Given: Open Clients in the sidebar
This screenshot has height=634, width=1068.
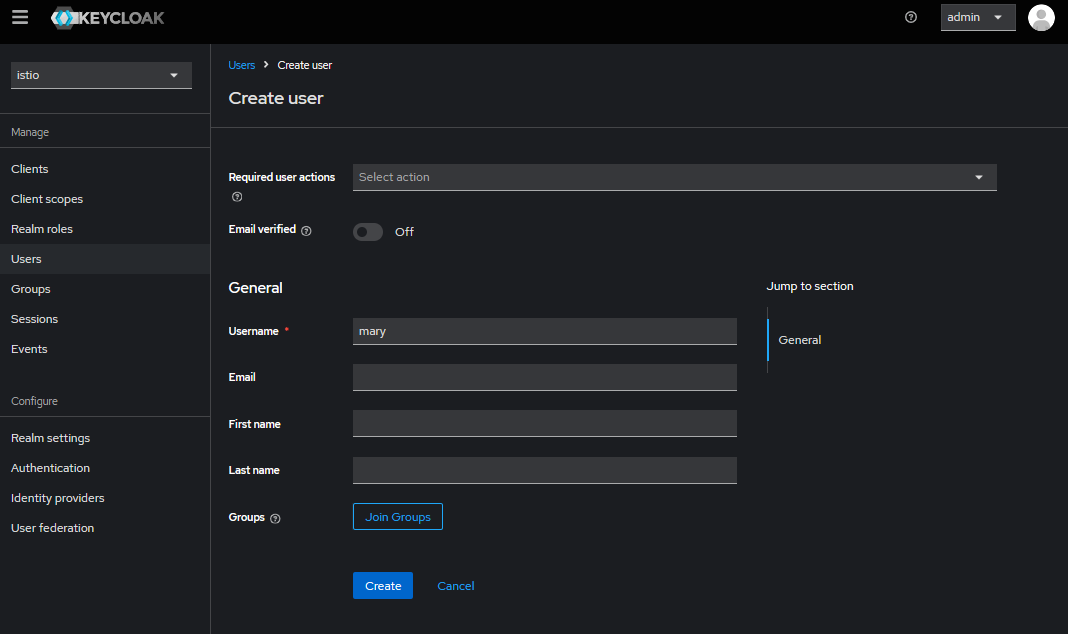Looking at the screenshot, I should point(105,169).
